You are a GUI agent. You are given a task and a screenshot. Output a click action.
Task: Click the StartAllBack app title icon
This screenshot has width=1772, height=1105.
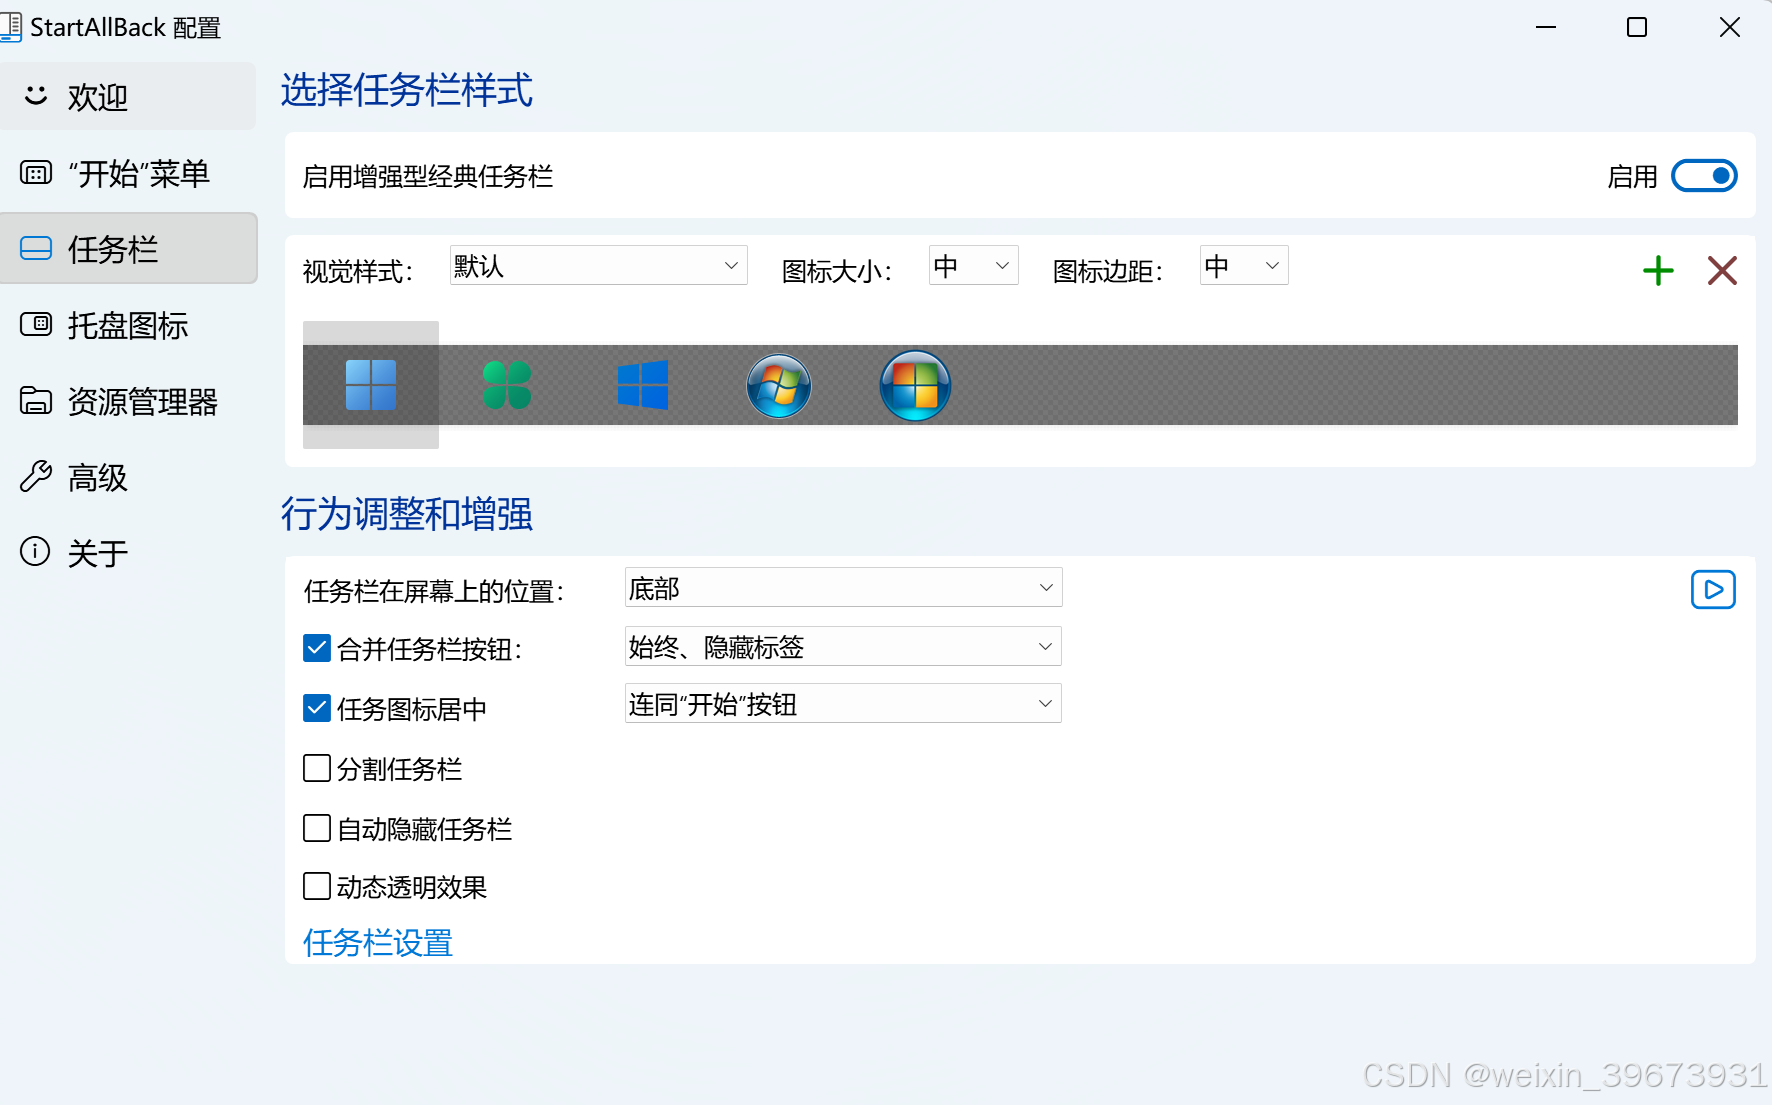10,27
